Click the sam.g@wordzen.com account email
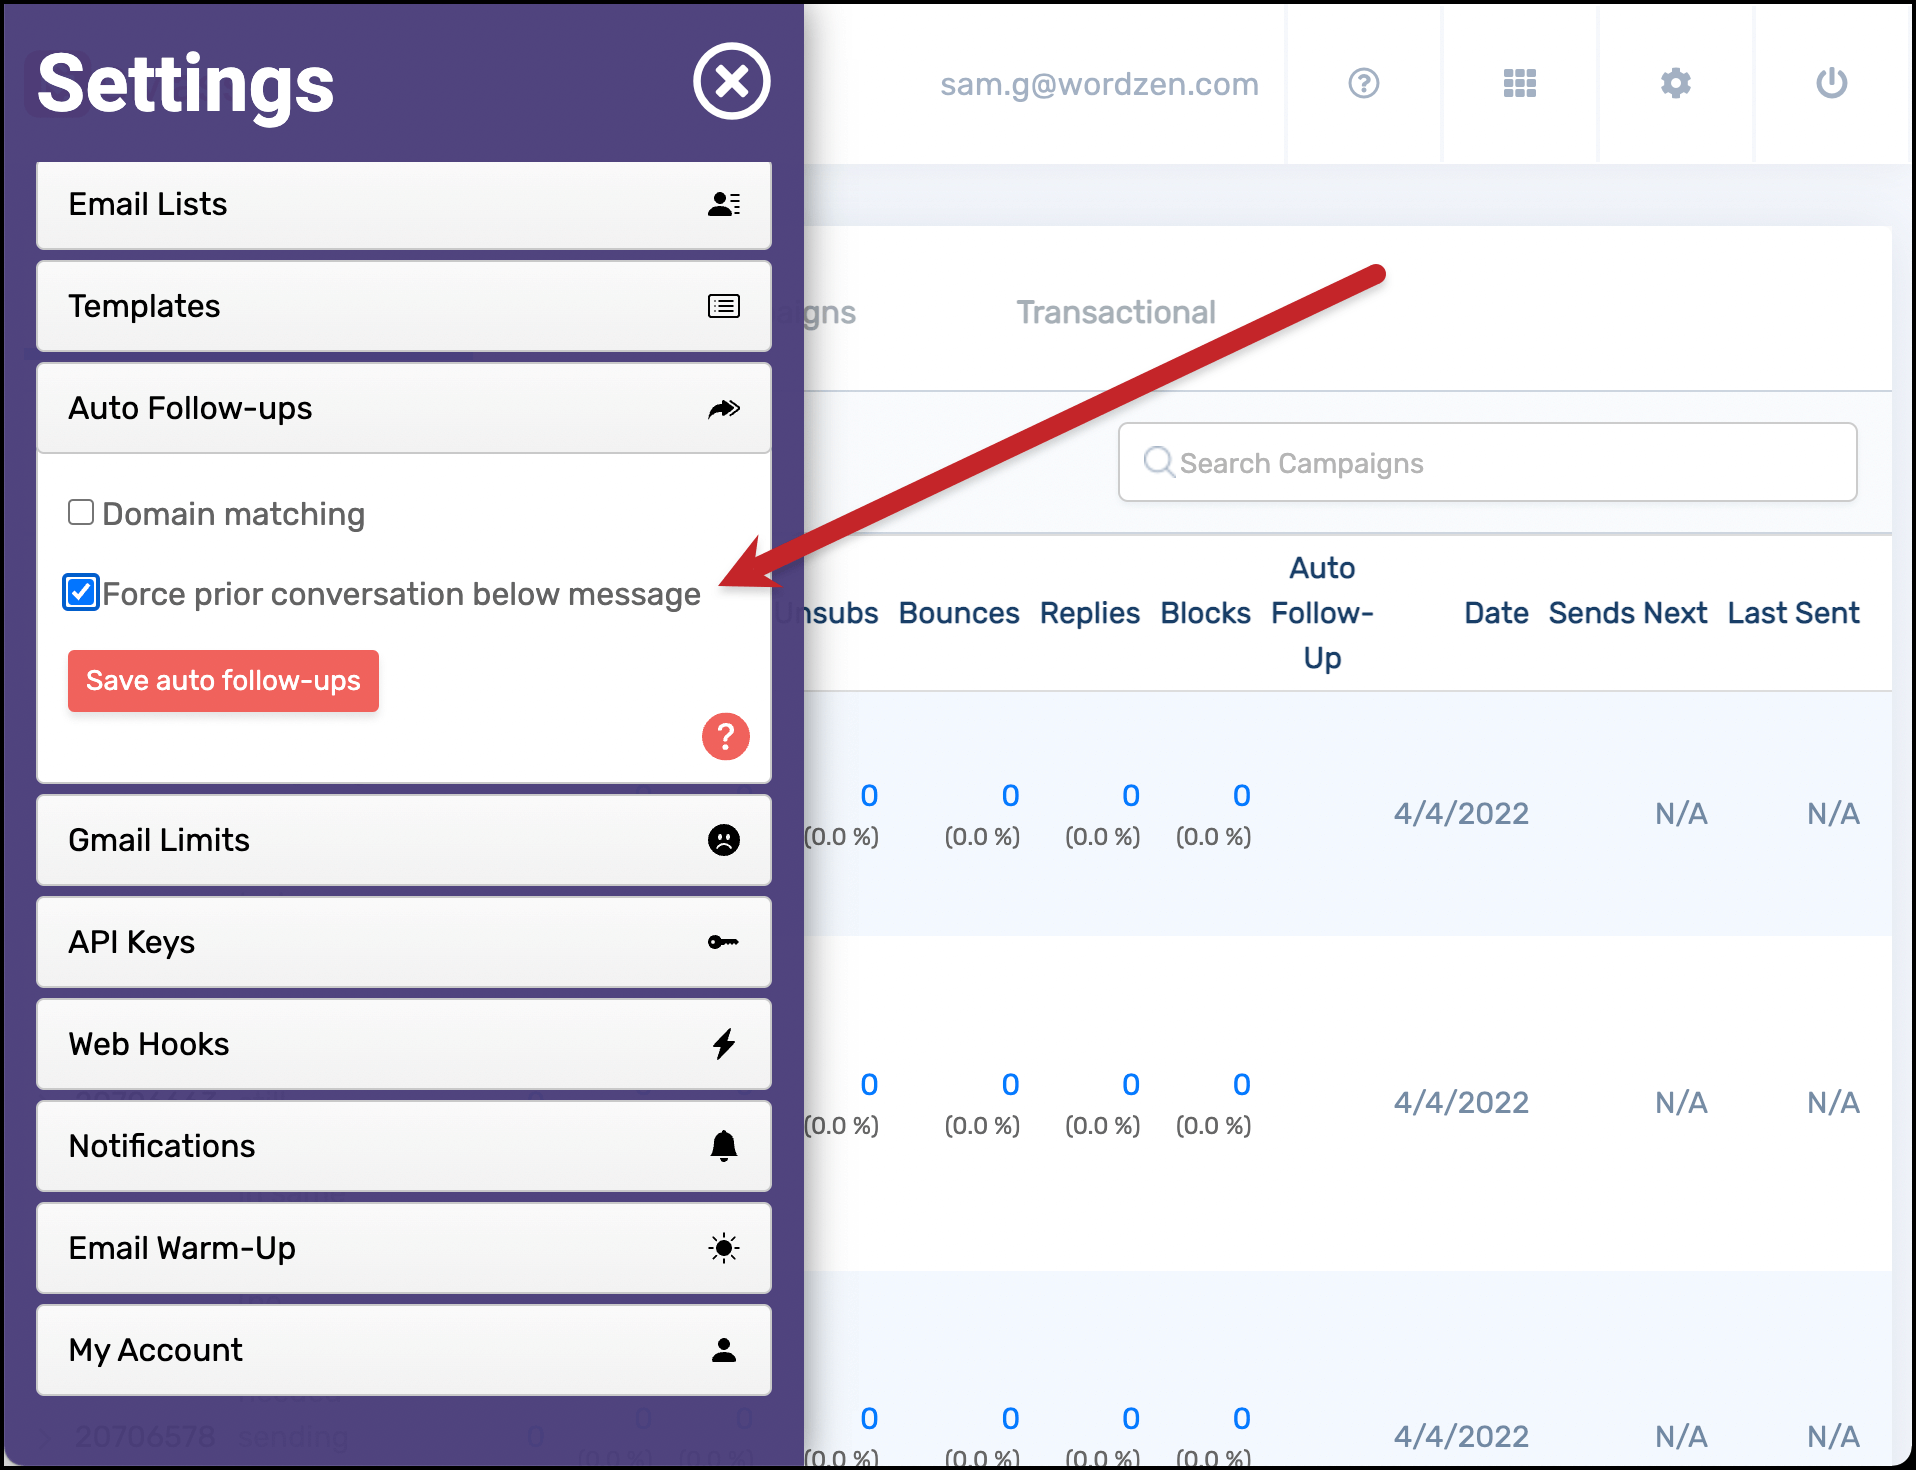The image size is (1916, 1470). tap(1099, 84)
